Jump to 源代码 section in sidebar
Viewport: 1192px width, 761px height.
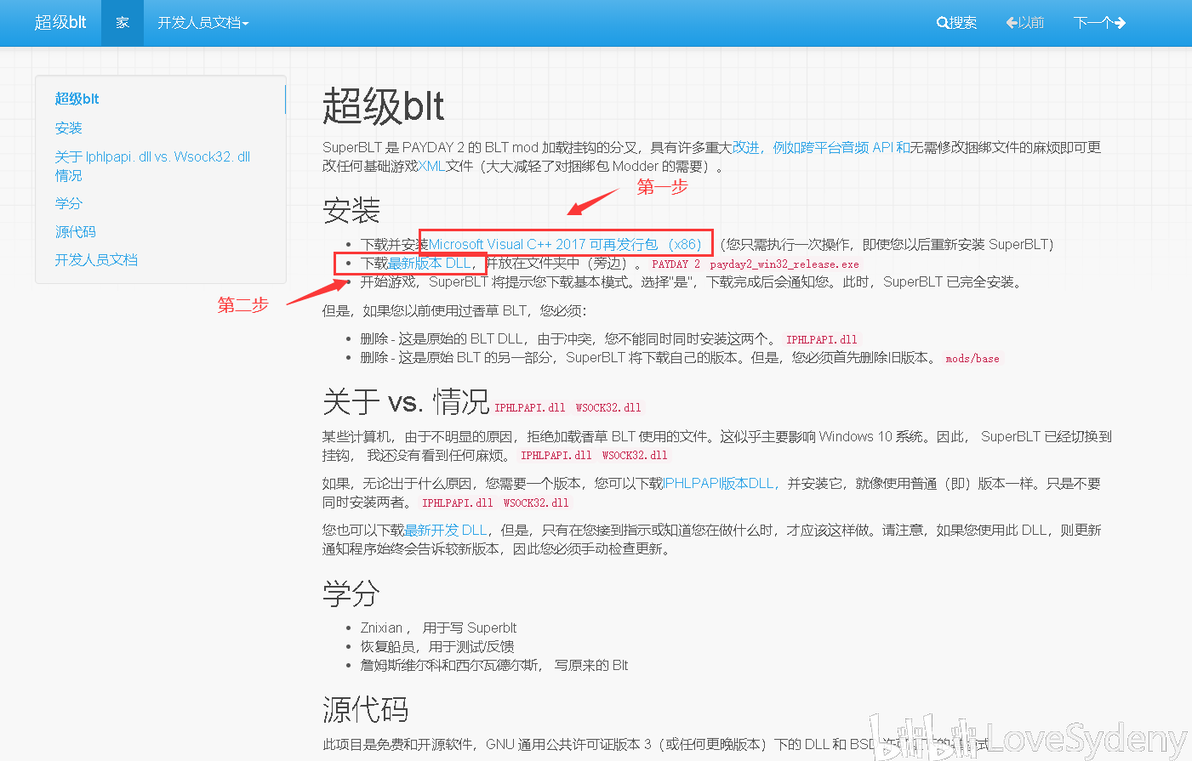click(75, 231)
